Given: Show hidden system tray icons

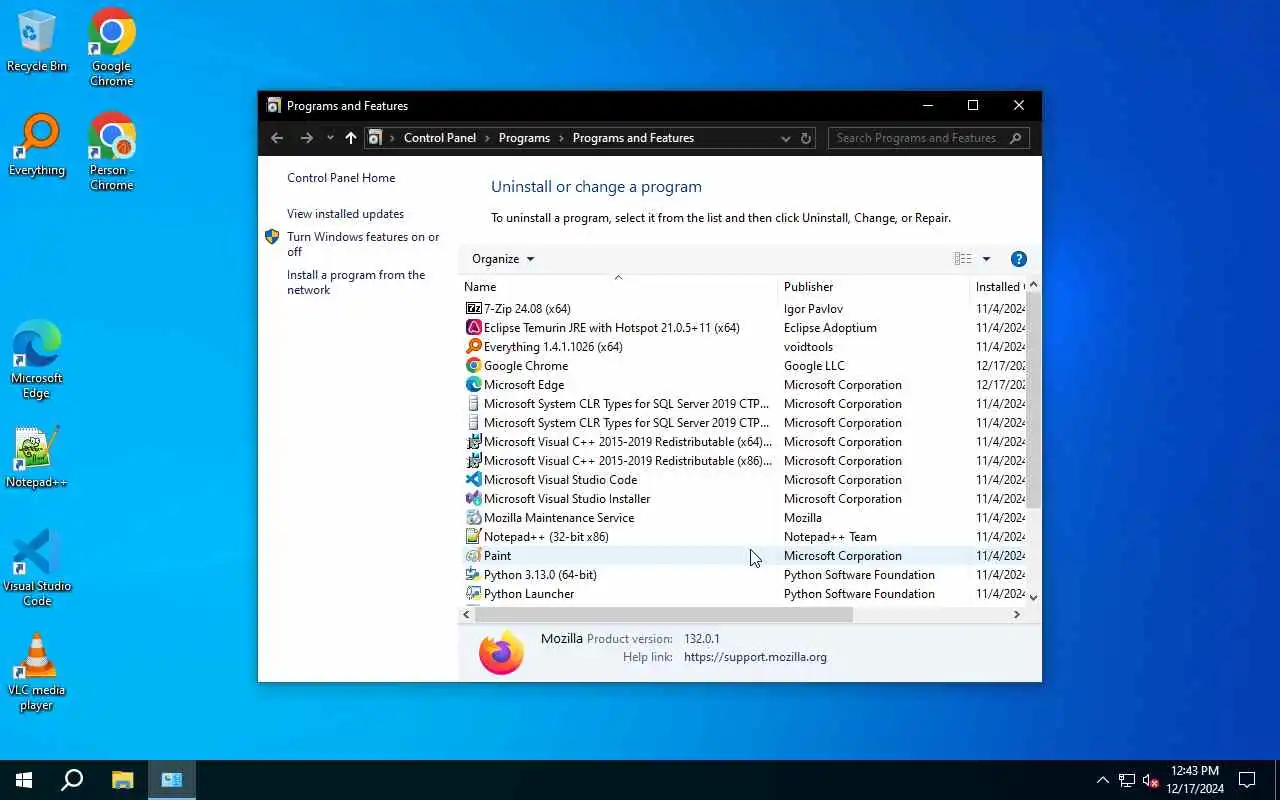Looking at the screenshot, I should click(1103, 780).
